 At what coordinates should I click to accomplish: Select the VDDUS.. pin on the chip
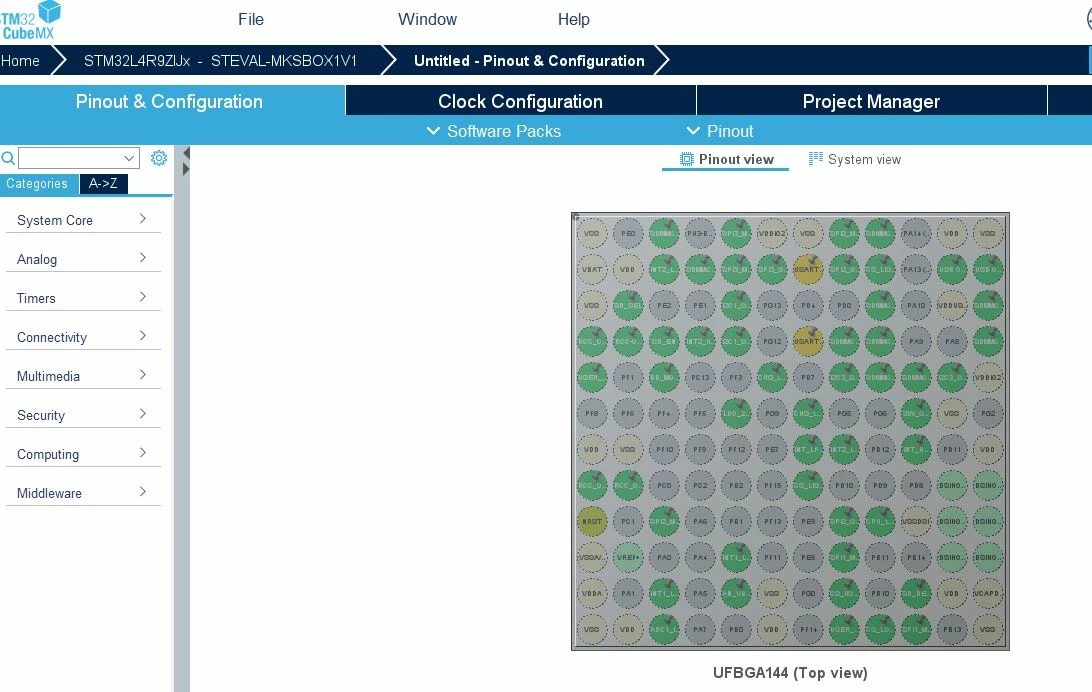pos(952,305)
